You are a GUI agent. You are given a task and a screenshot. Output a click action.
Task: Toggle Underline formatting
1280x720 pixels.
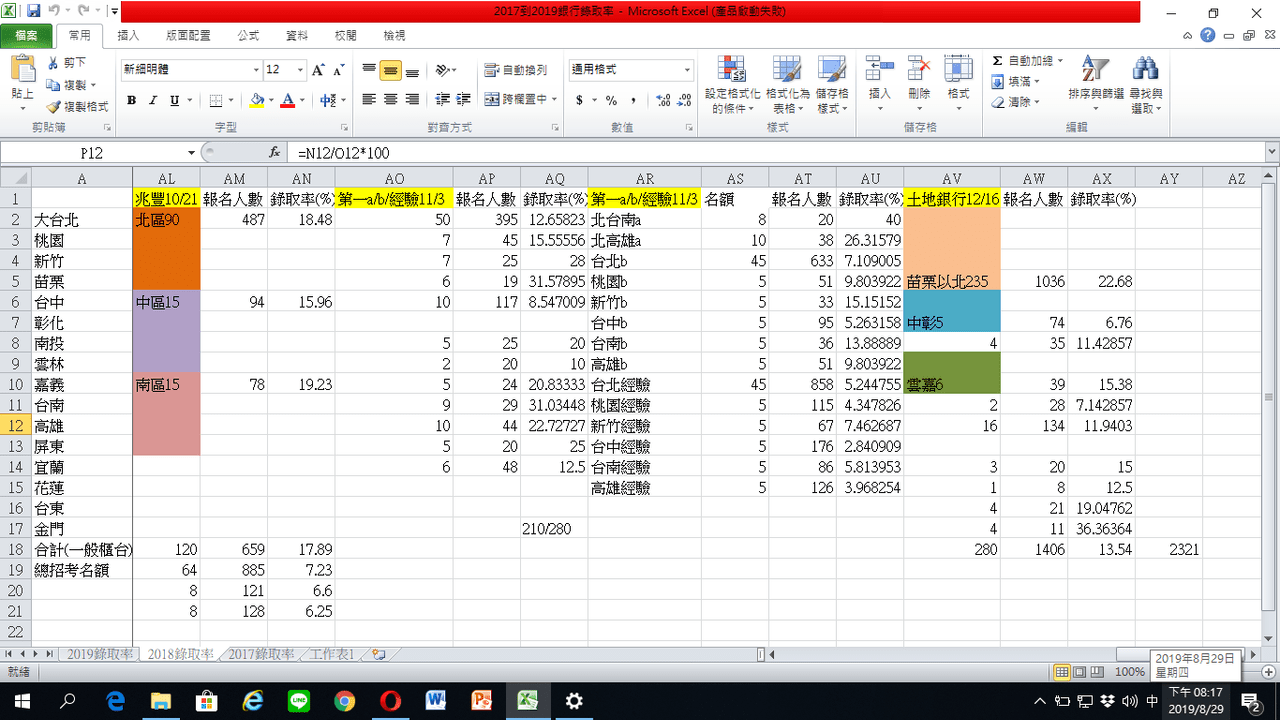(174, 100)
